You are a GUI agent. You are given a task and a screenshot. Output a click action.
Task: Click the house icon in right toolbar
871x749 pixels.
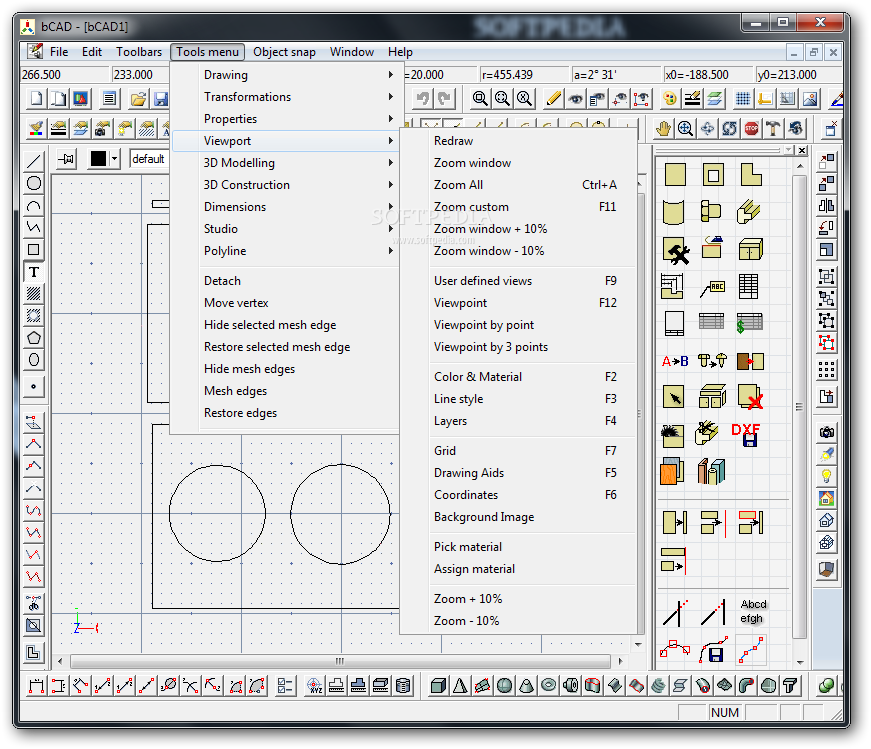click(x=827, y=498)
